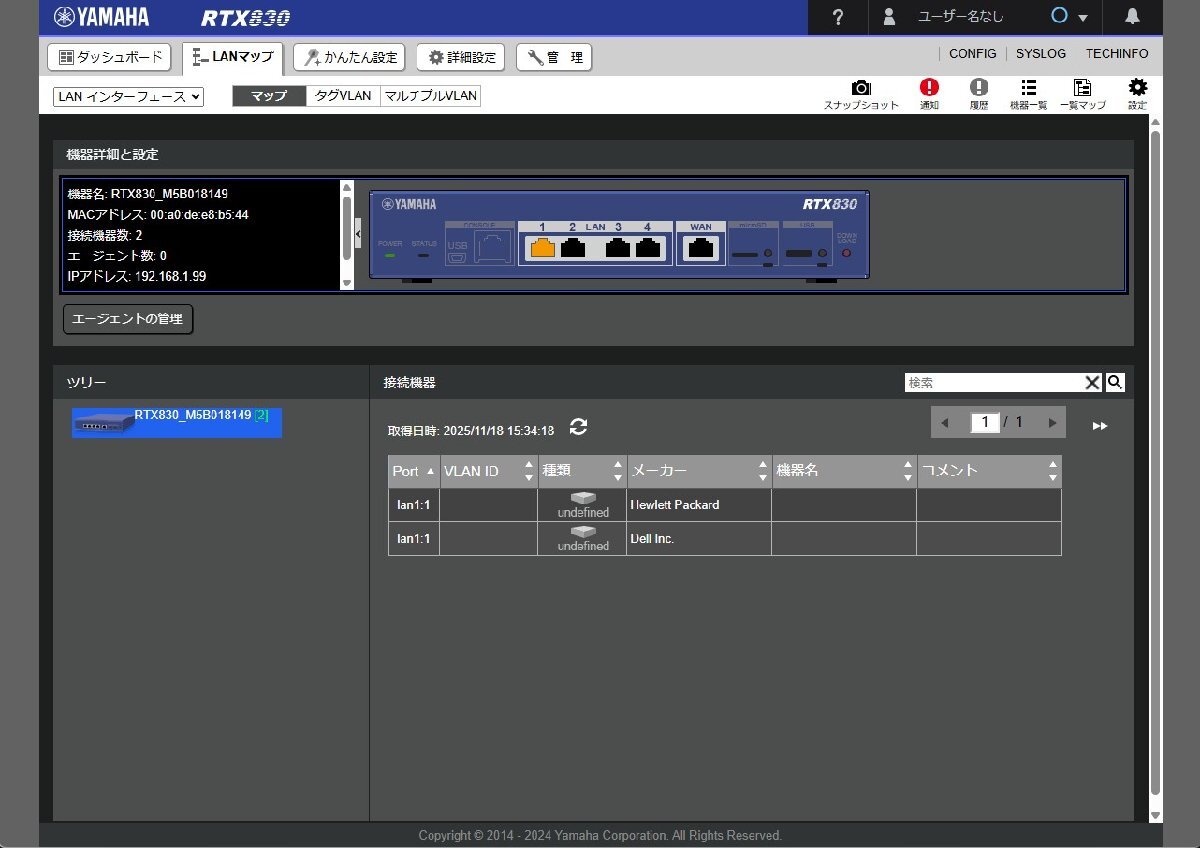This screenshot has height=848, width=1200.
Task: Clear the search field with X
Action: (1092, 382)
